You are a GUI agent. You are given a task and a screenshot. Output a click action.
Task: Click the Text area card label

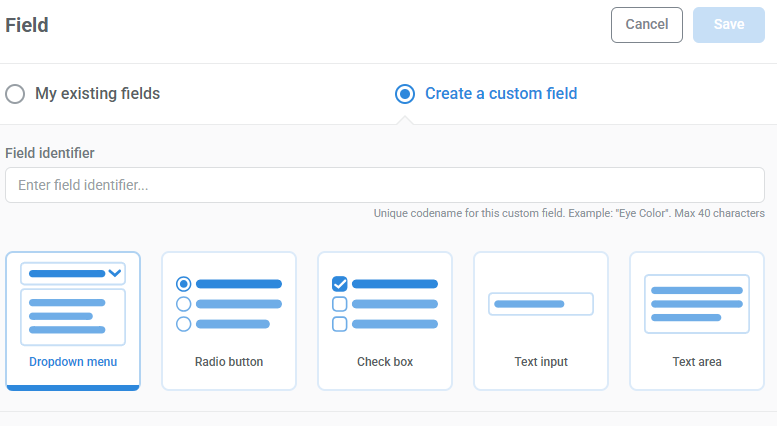(x=697, y=362)
